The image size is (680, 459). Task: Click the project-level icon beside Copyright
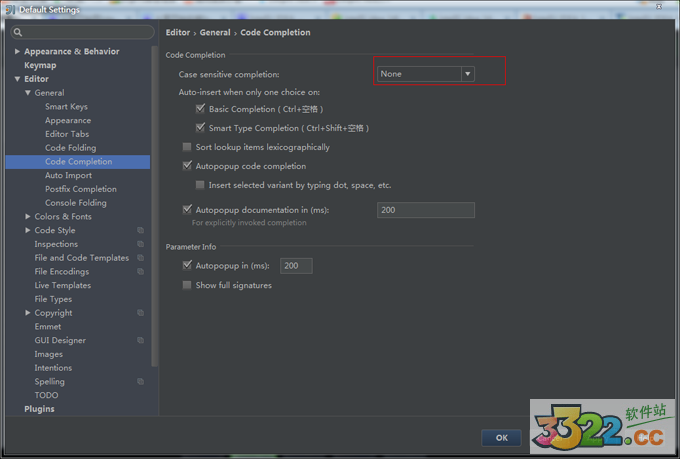coord(141,313)
